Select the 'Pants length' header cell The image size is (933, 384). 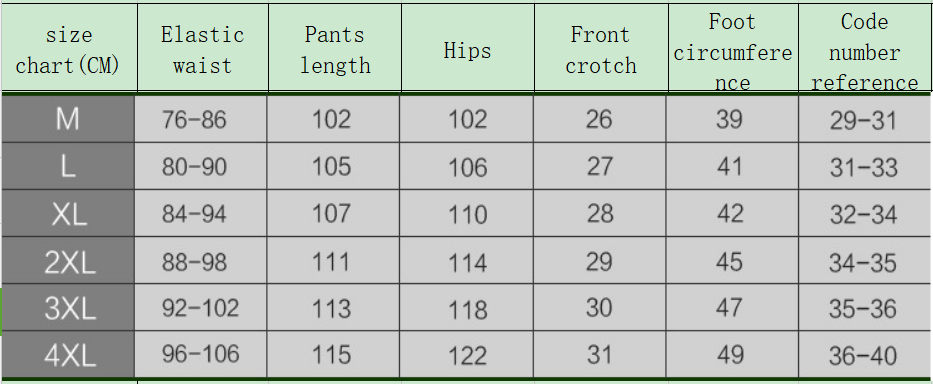pyautogui.click(x=335, y=48)
